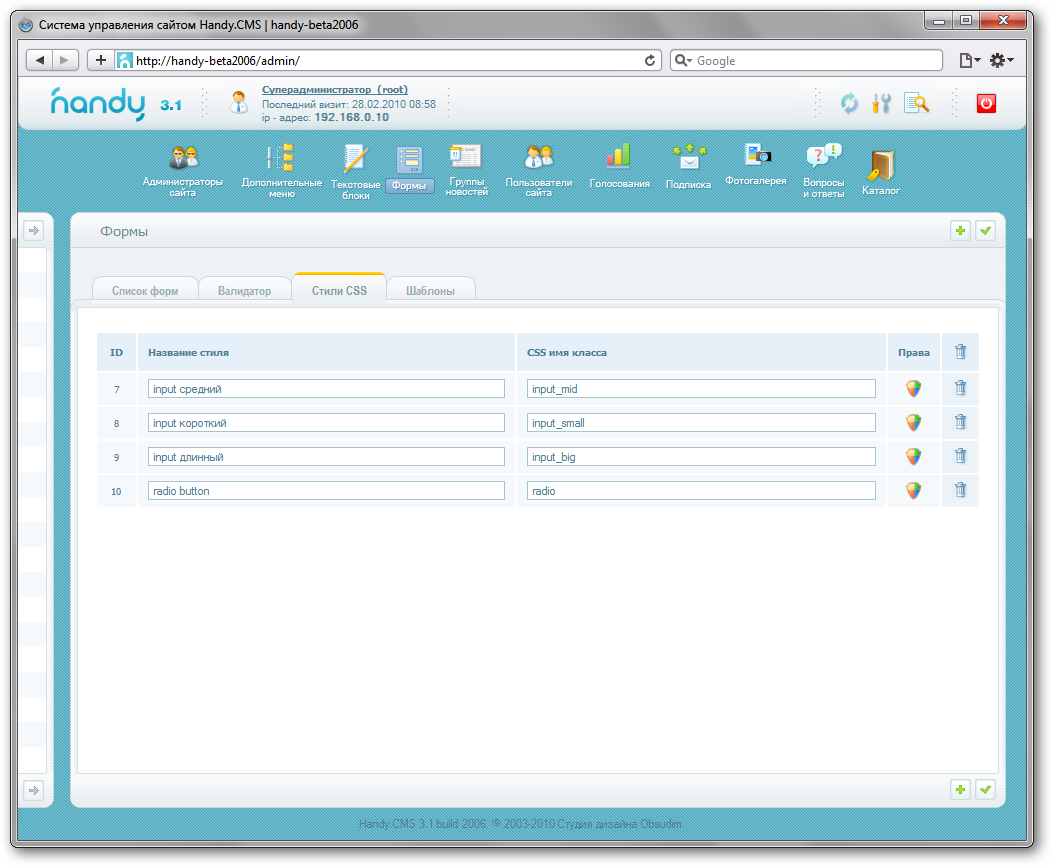Expand left sidebar with top arrow
Image resolution: width=1052 pixels, height=866 pixels.
(33, 231)
